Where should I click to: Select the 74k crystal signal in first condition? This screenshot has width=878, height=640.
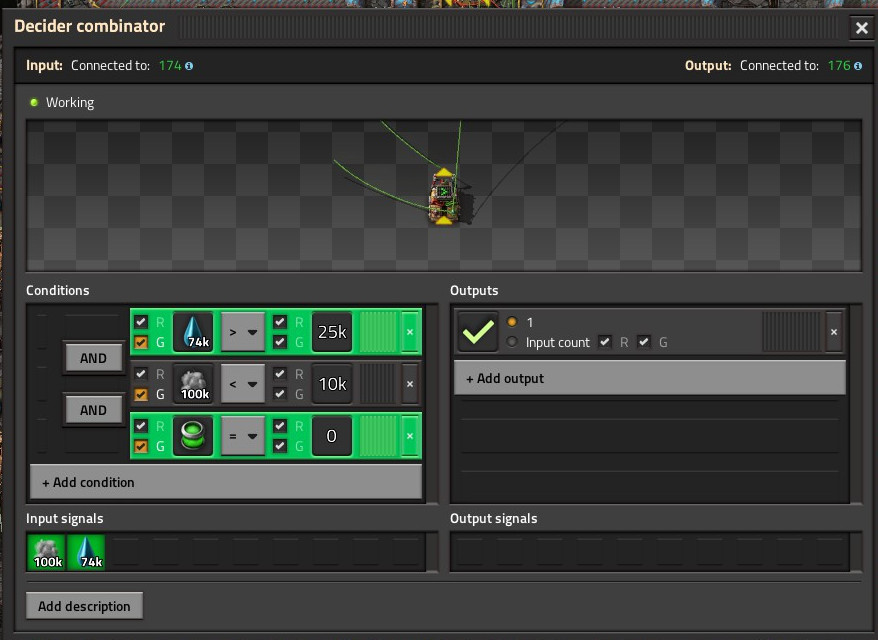(193, 332)
